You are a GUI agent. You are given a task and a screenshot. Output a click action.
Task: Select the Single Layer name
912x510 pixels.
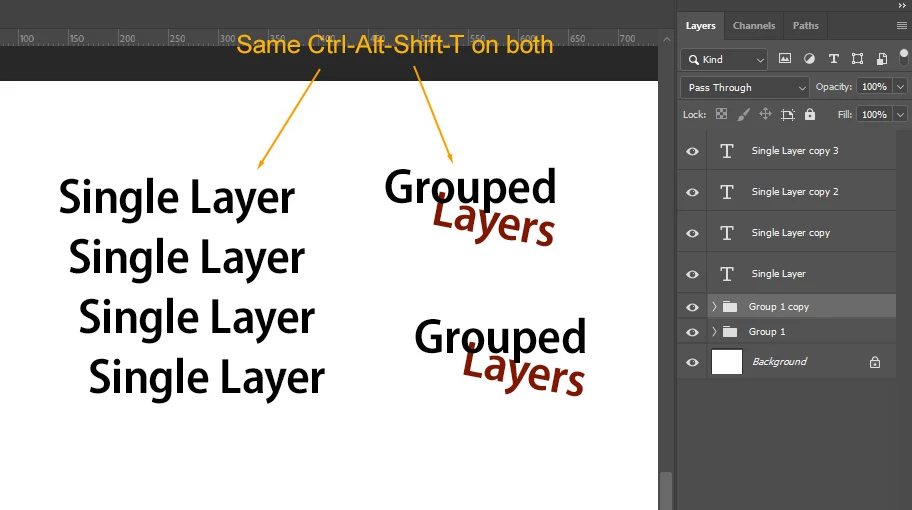[778, 273]
